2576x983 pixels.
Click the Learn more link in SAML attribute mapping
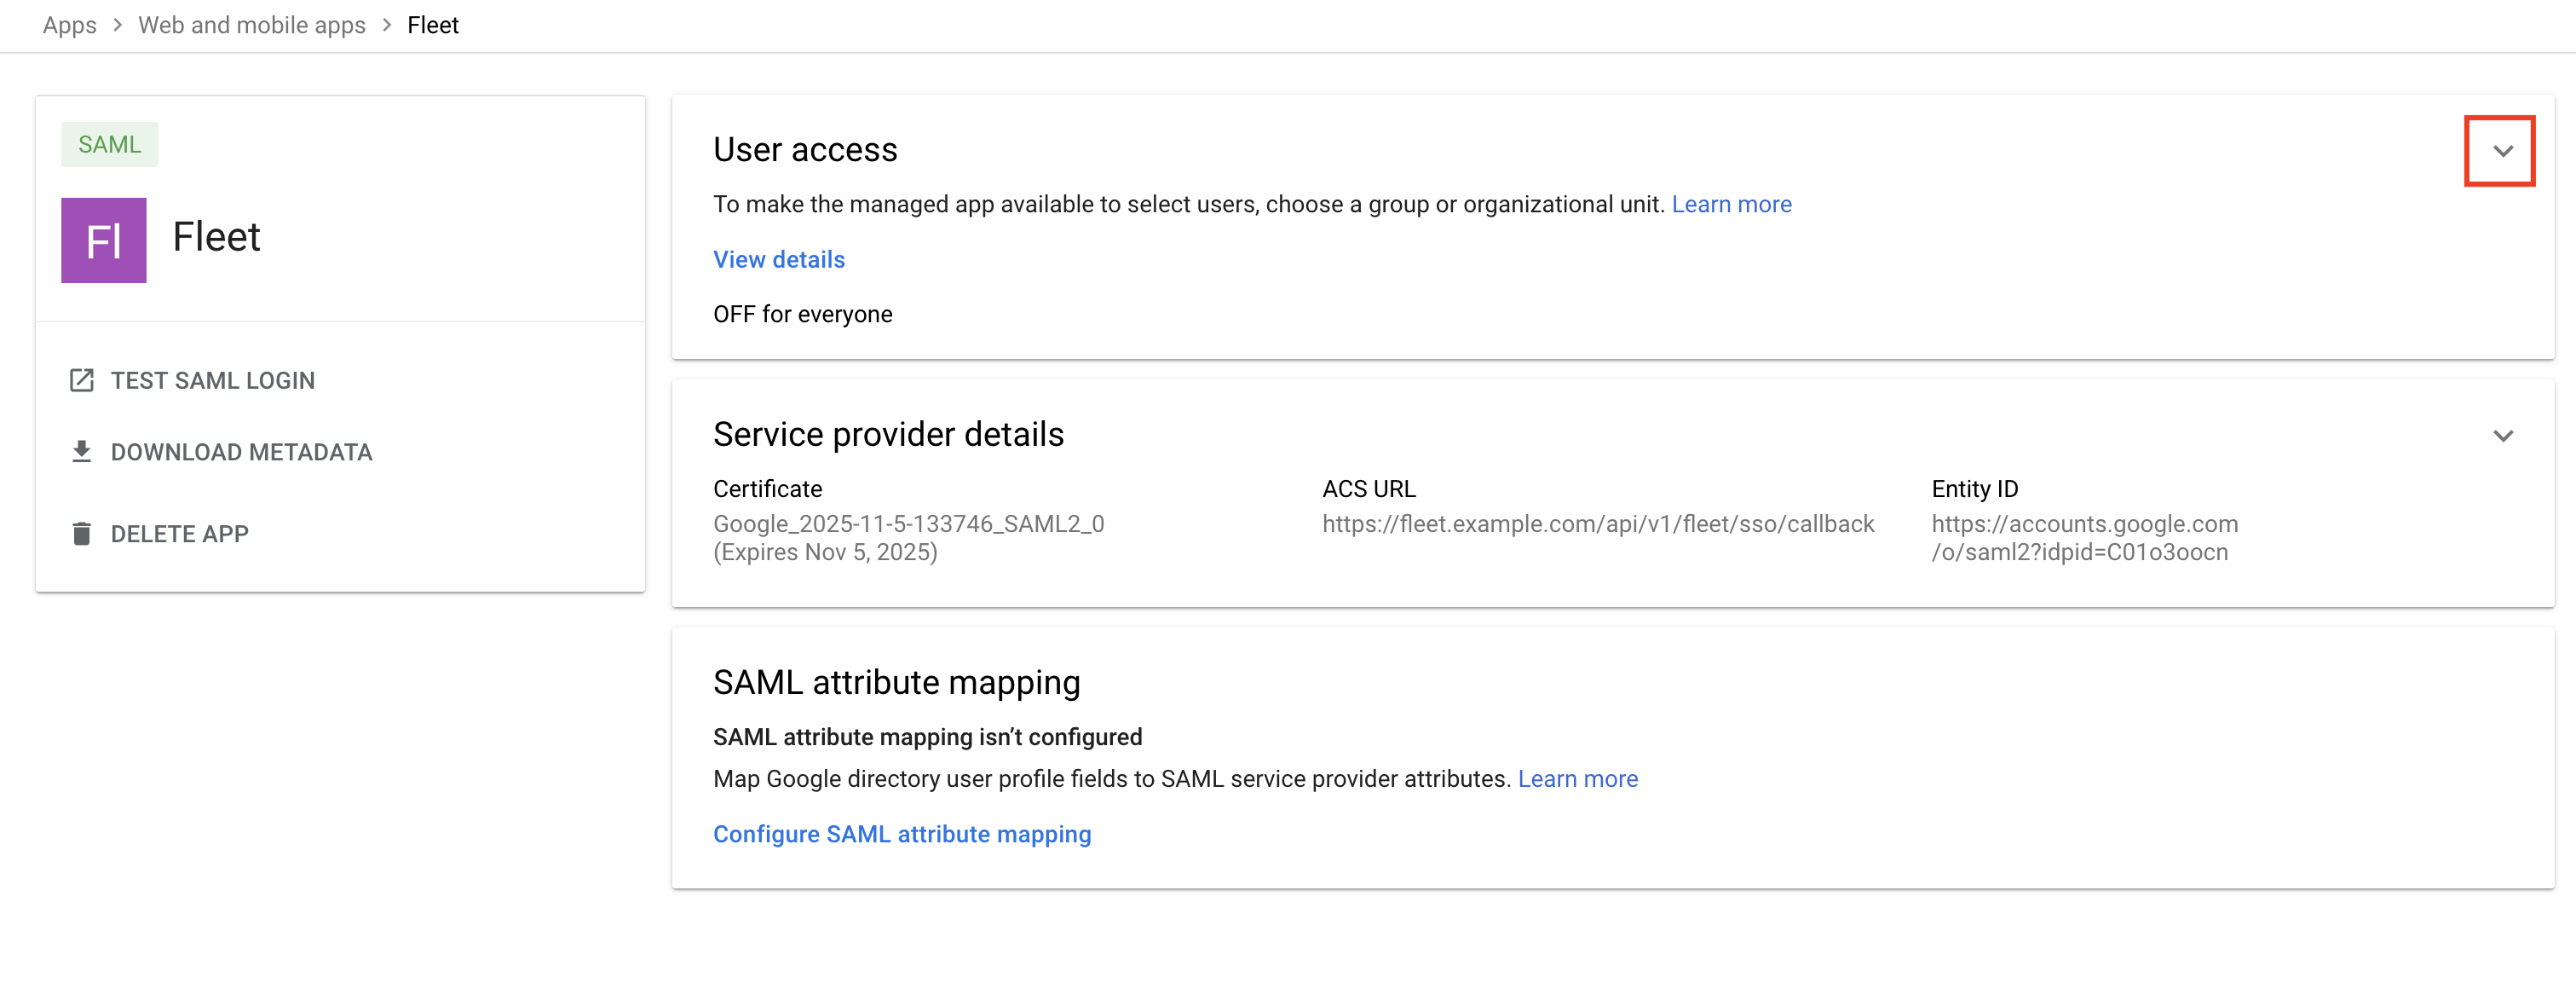pos(1579,778)
